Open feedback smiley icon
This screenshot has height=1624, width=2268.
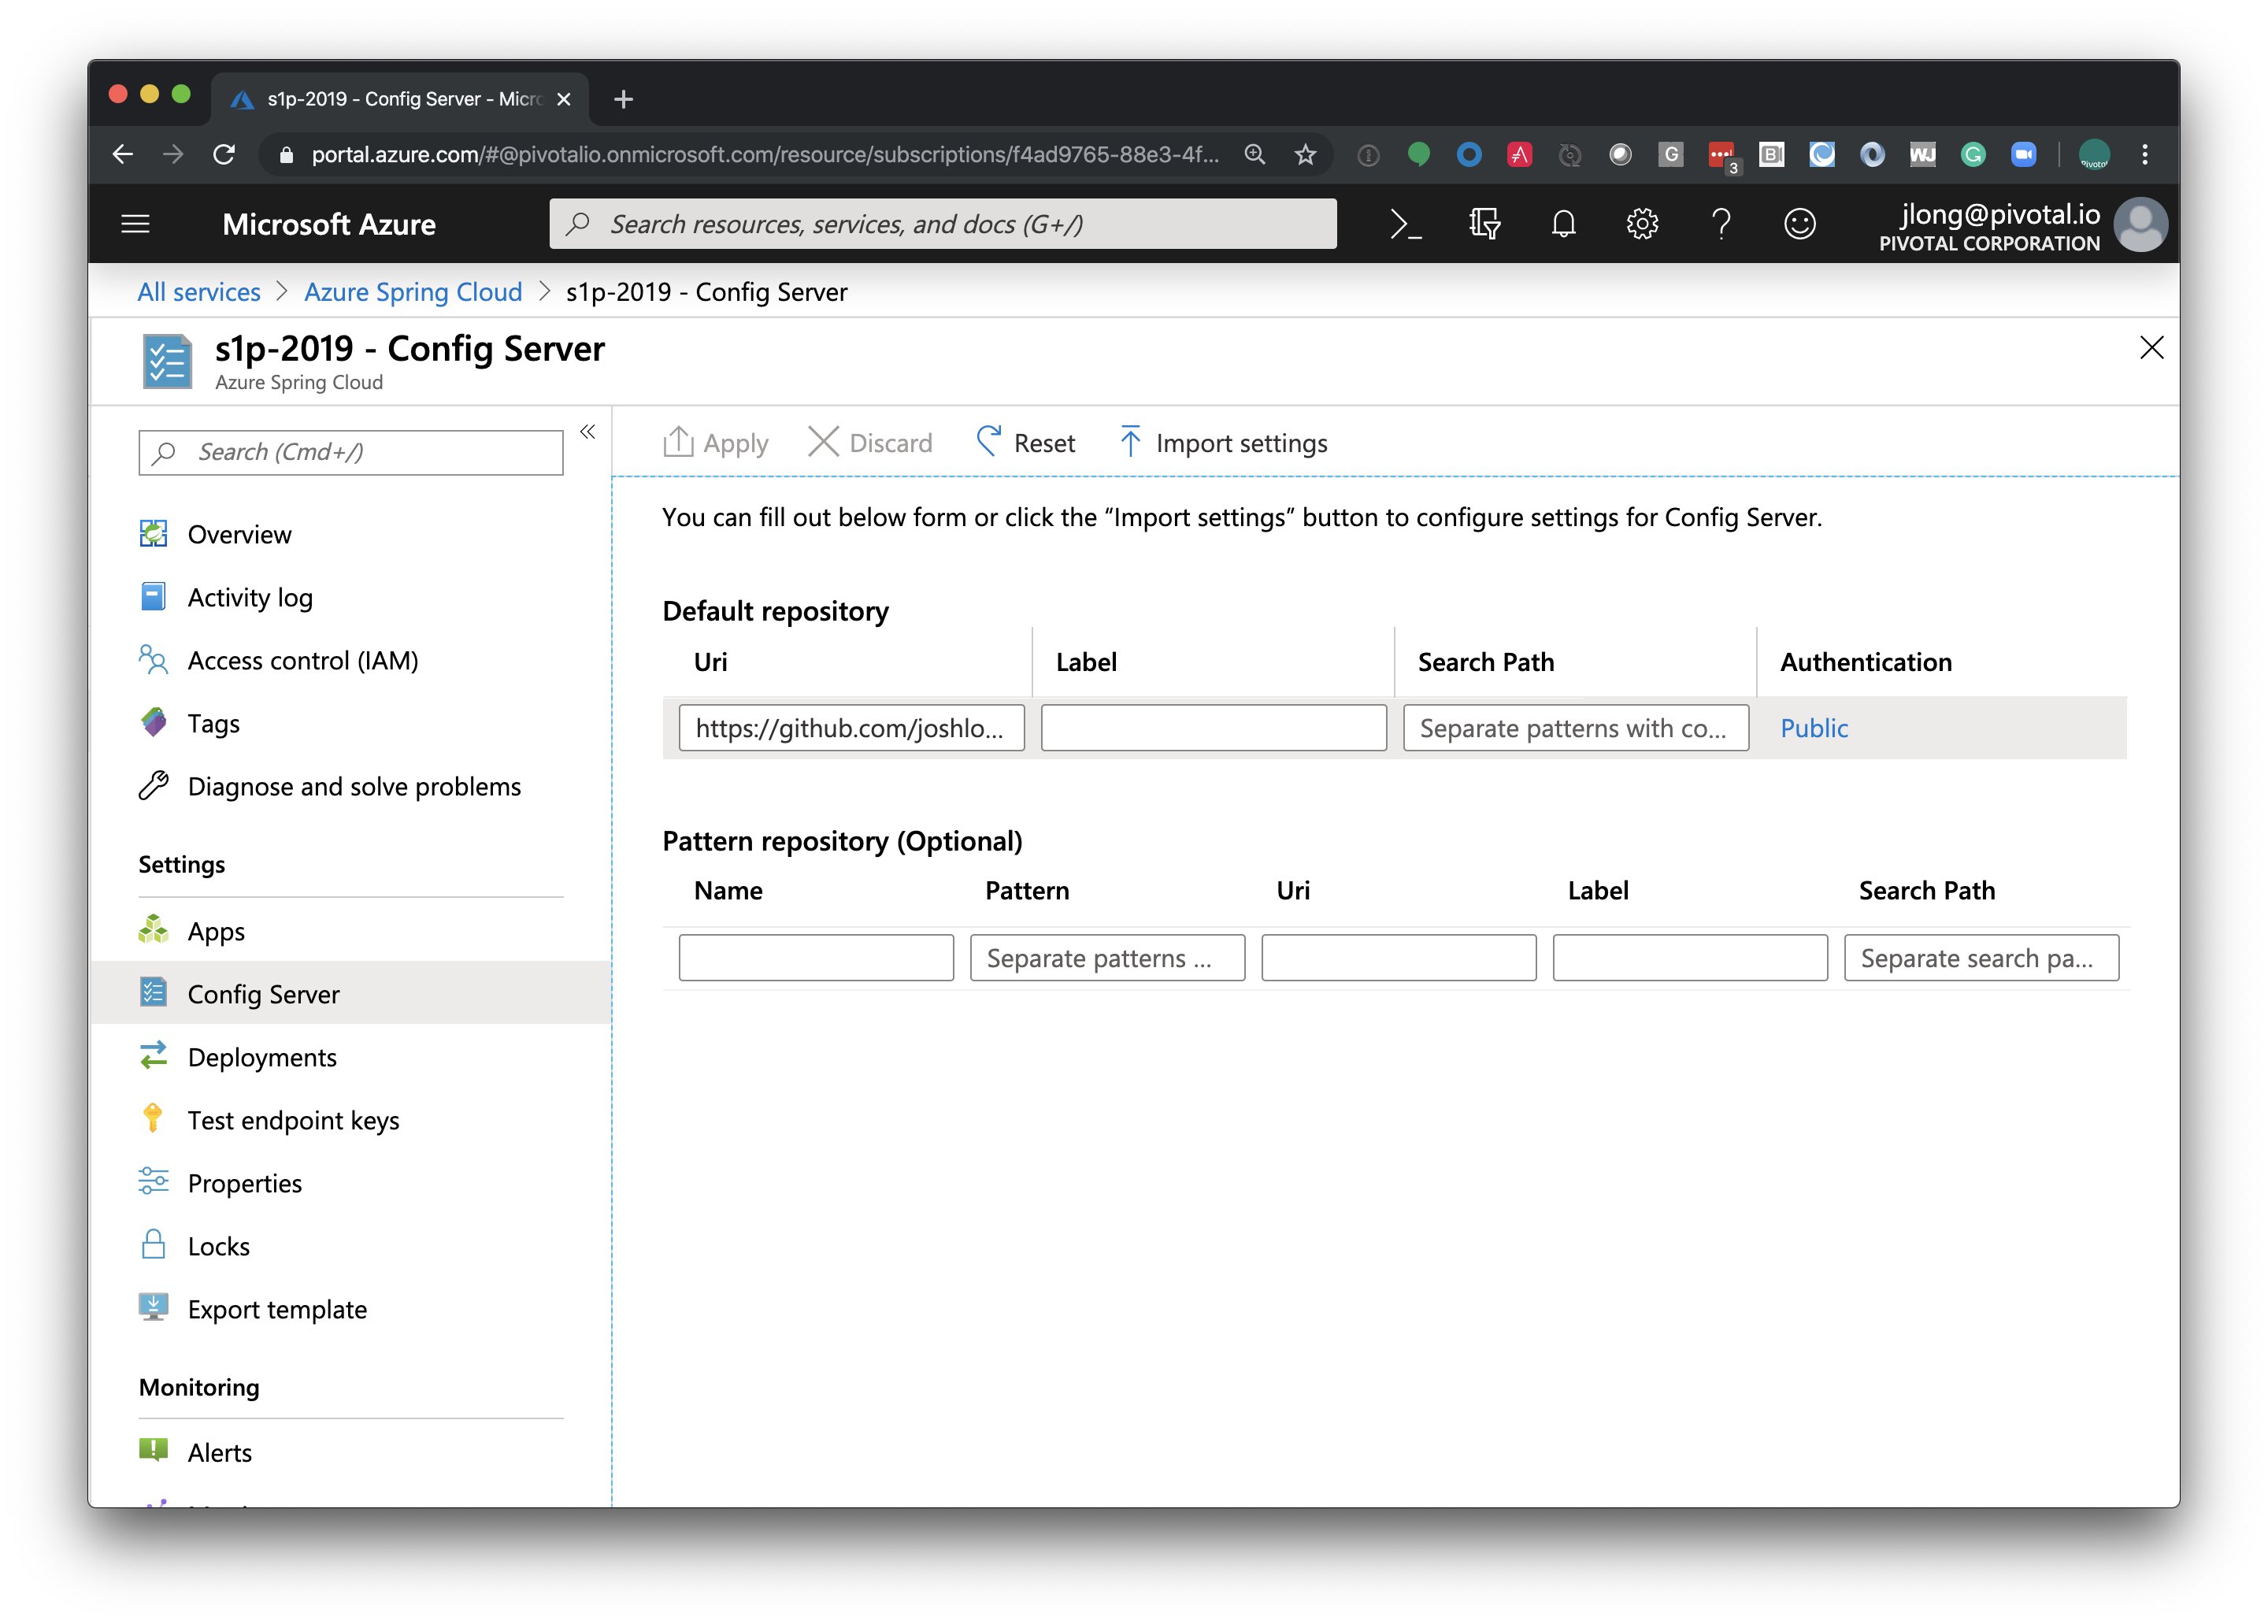tap(1799, 224)
